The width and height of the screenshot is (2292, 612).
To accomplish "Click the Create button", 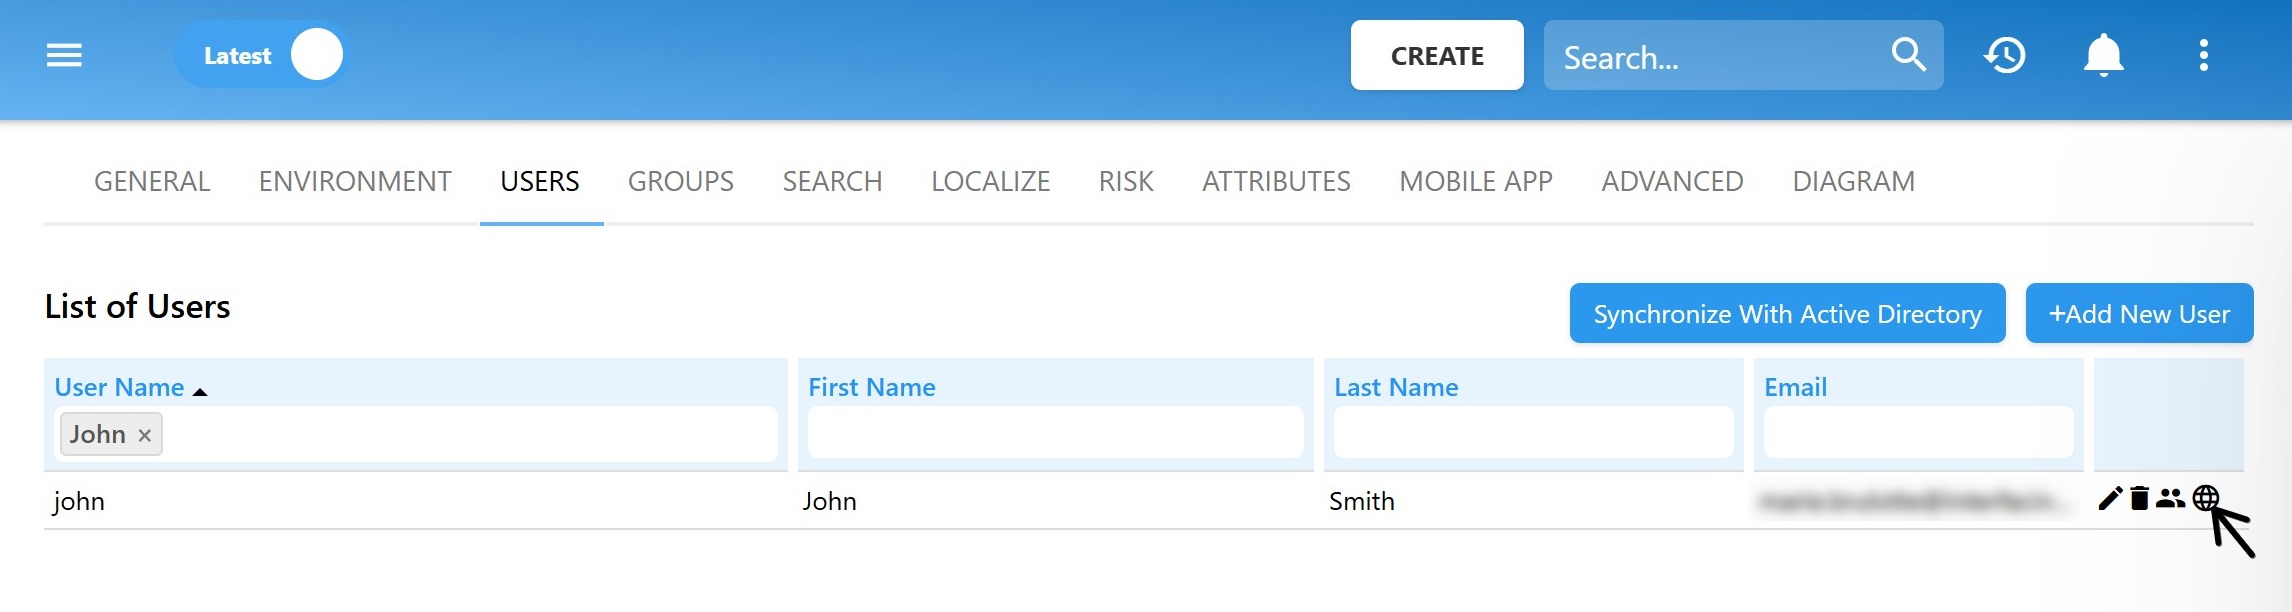I will pyautogui.click(x=1436, y=56).
